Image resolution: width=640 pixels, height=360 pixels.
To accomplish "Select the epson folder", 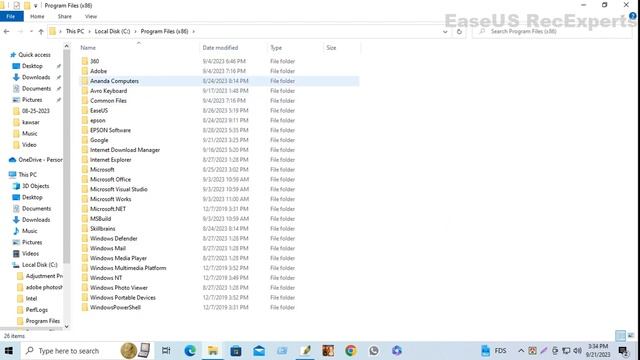I will click(98, 120).
